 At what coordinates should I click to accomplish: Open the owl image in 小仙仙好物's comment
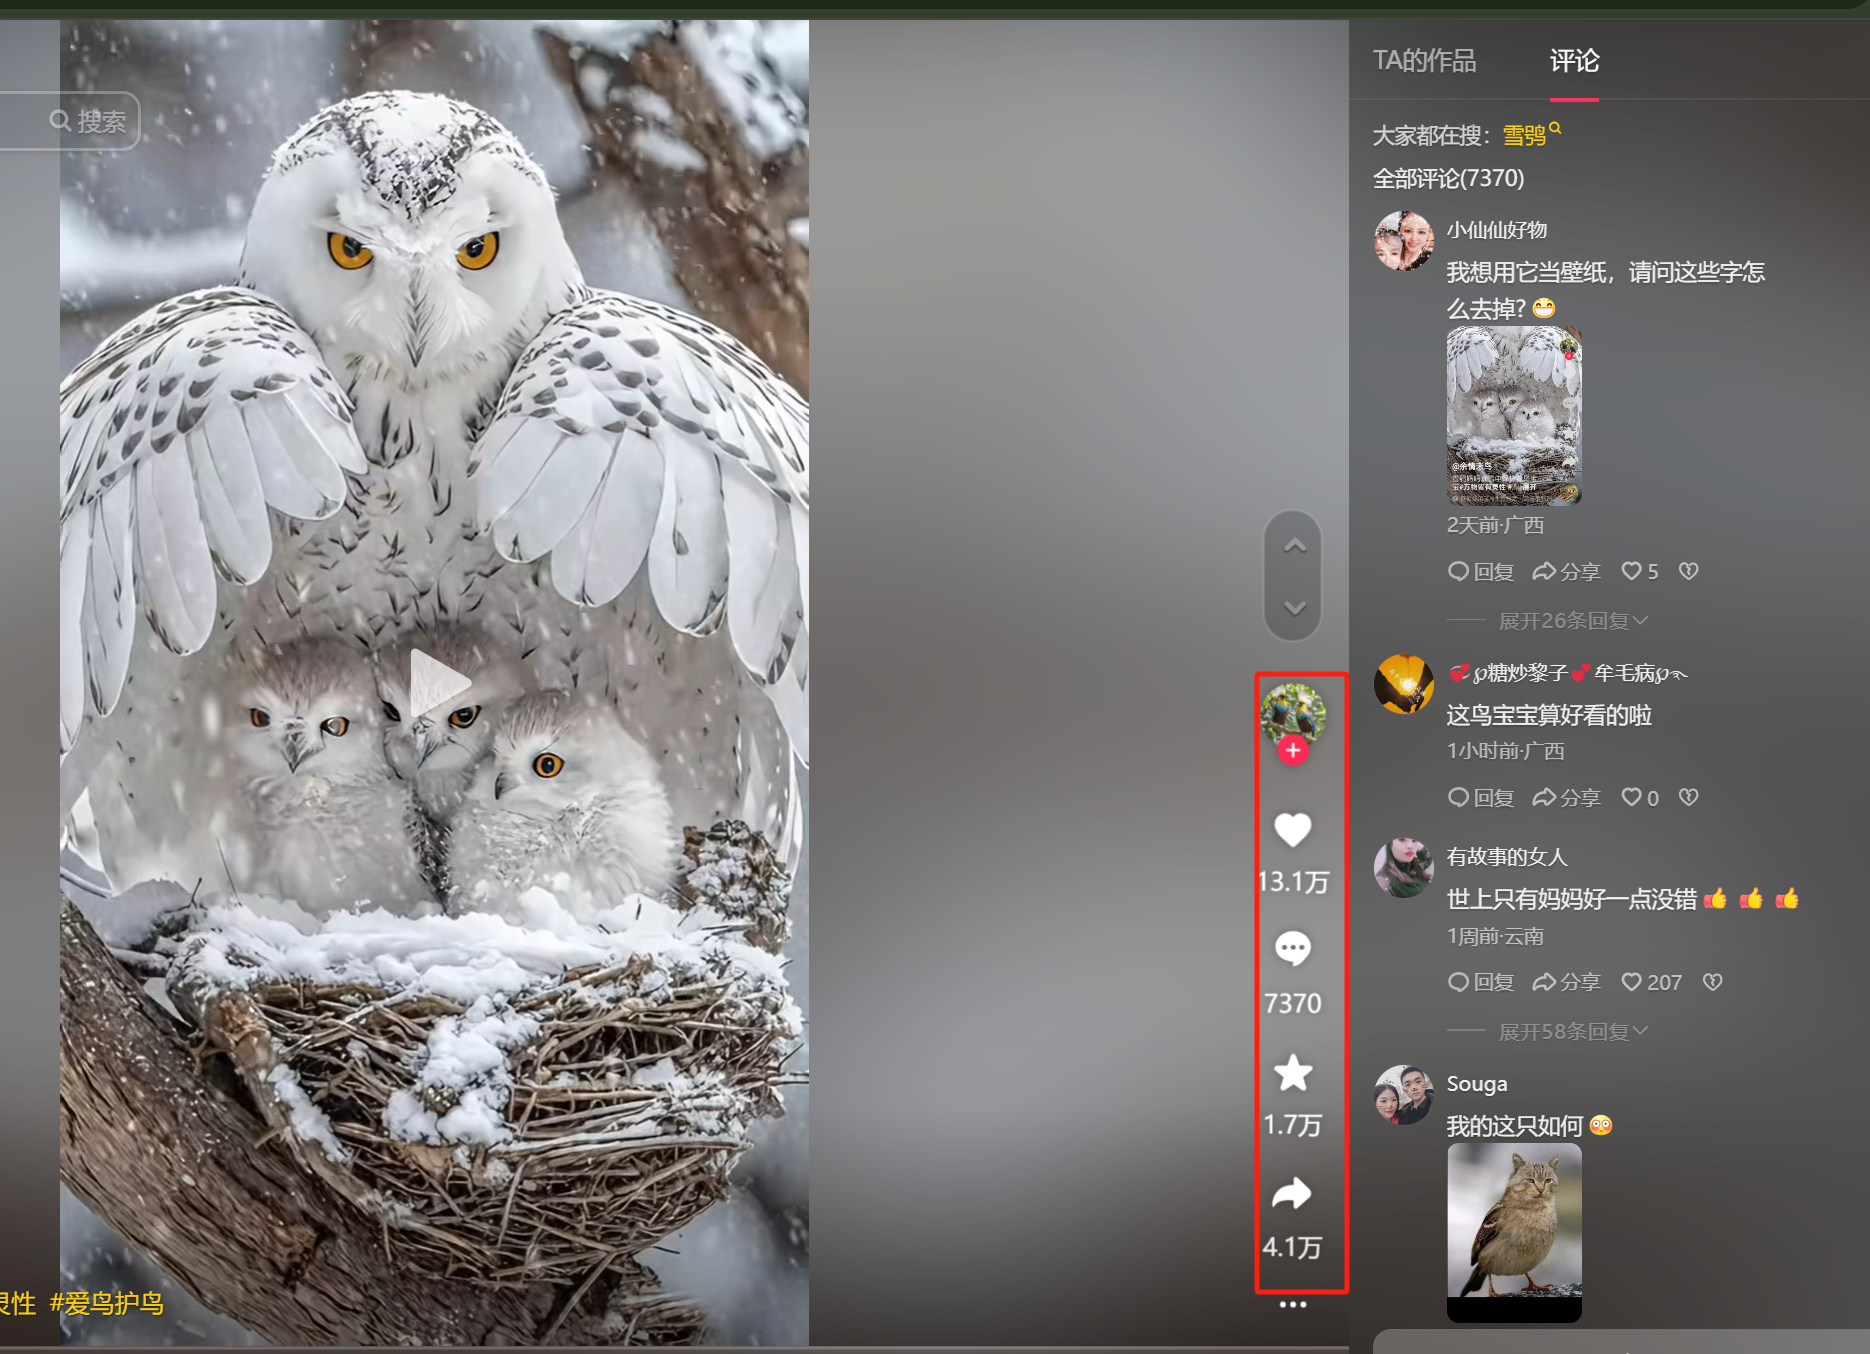pos(1514,415)
